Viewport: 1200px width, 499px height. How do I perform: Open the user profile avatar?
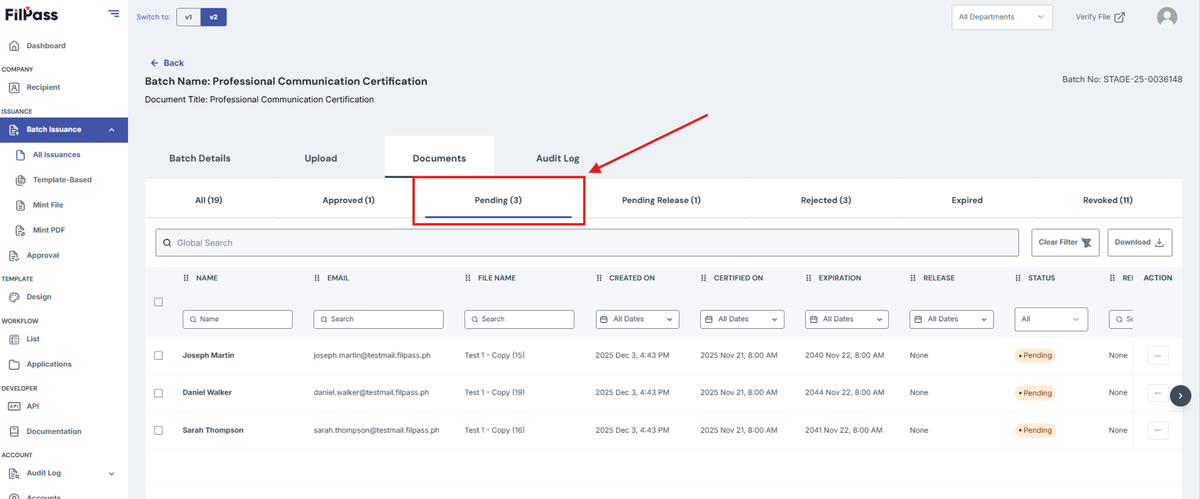coord(1167,17)
